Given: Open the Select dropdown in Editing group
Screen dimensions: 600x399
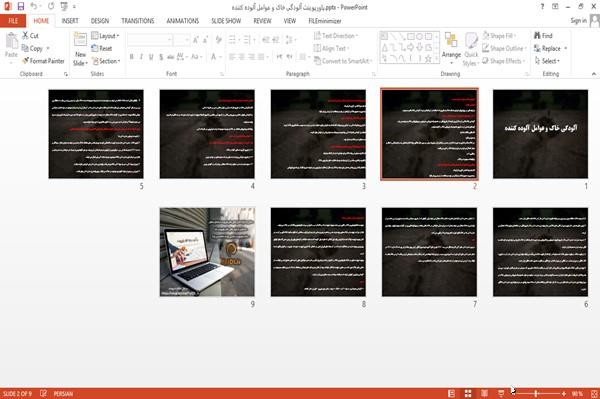Looking at the screenshot, I should [x=547, y=61].
